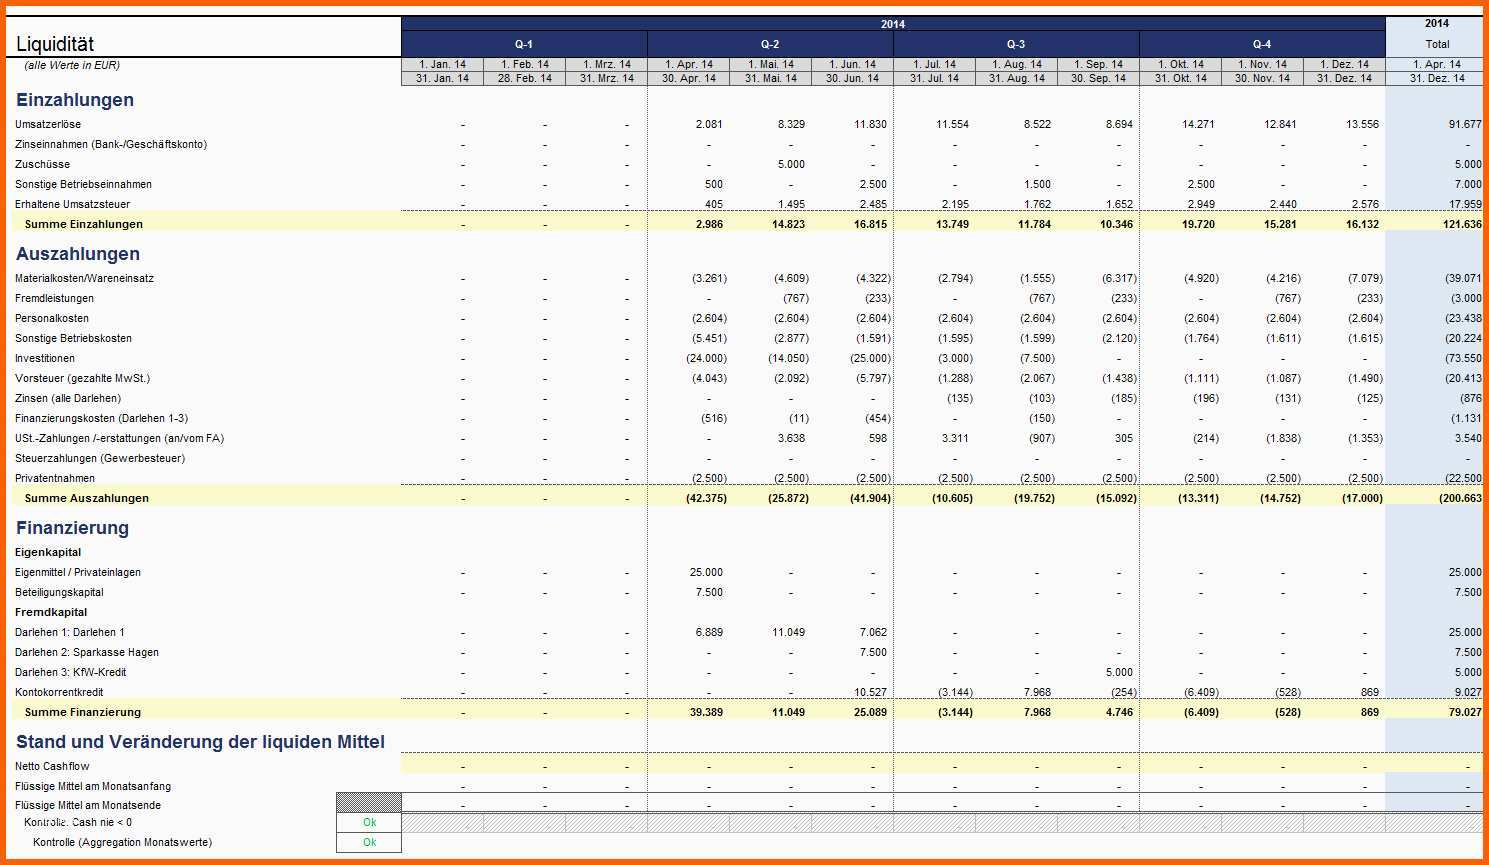Select the Umsatzerlöse row label
Screen dimensions: 1489x865
(48, 124)
